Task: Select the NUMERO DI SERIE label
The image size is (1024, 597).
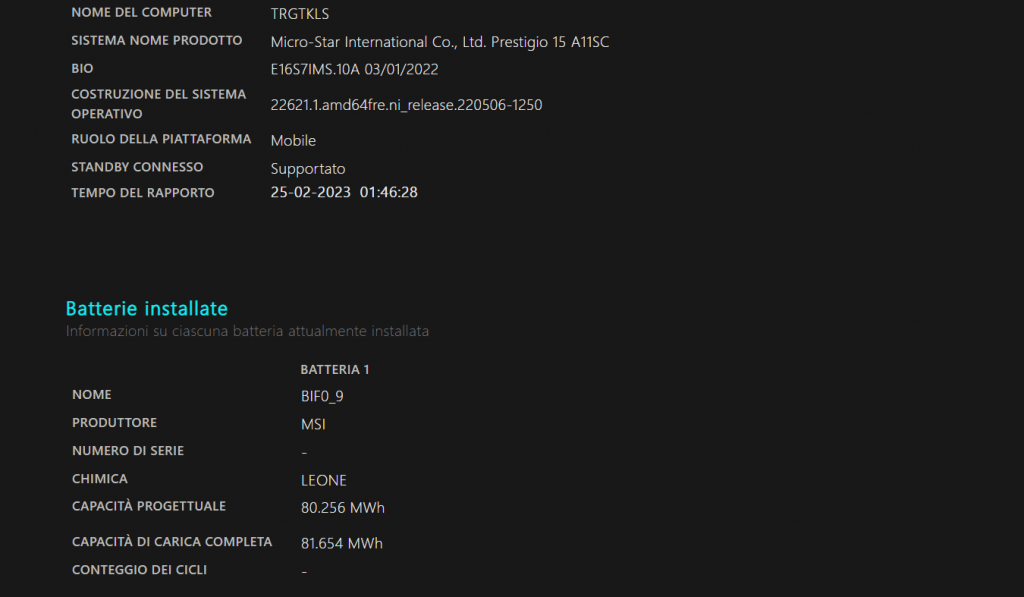Action: pyautogui.click(x=128, y=451)
